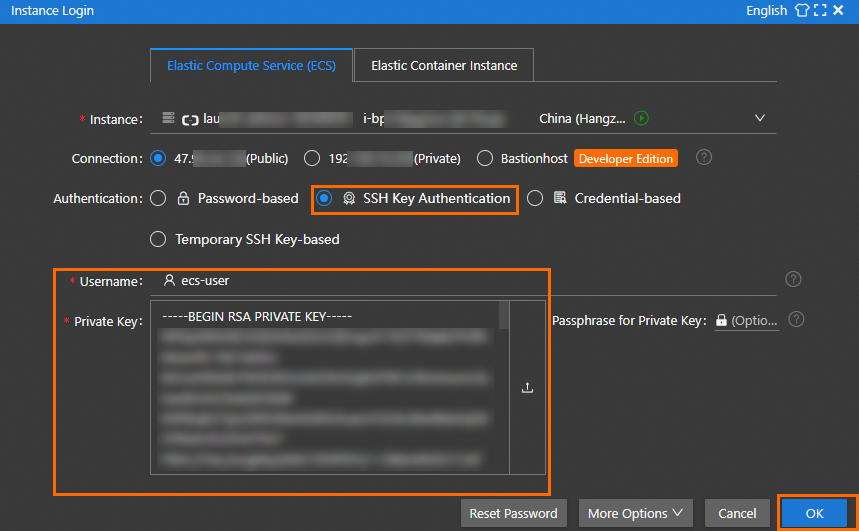Switch to Elastic Container Instance tab
This screenshot has height=531, width=859.
[x=444, y=65]
